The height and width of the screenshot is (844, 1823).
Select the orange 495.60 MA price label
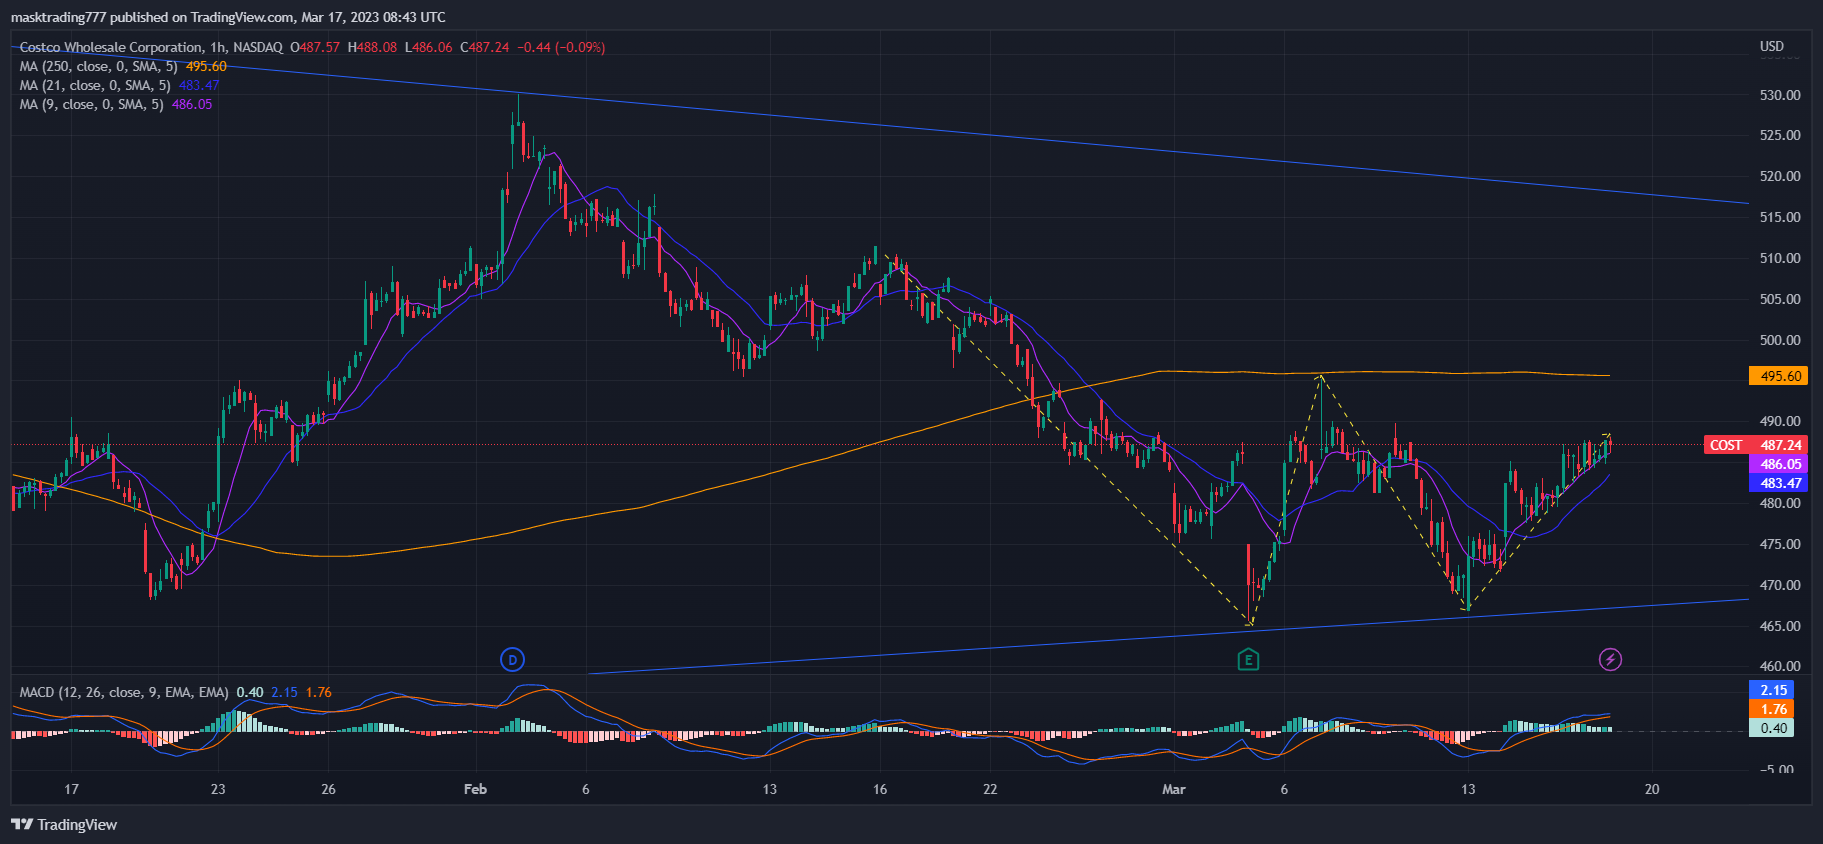point(1778,376)
